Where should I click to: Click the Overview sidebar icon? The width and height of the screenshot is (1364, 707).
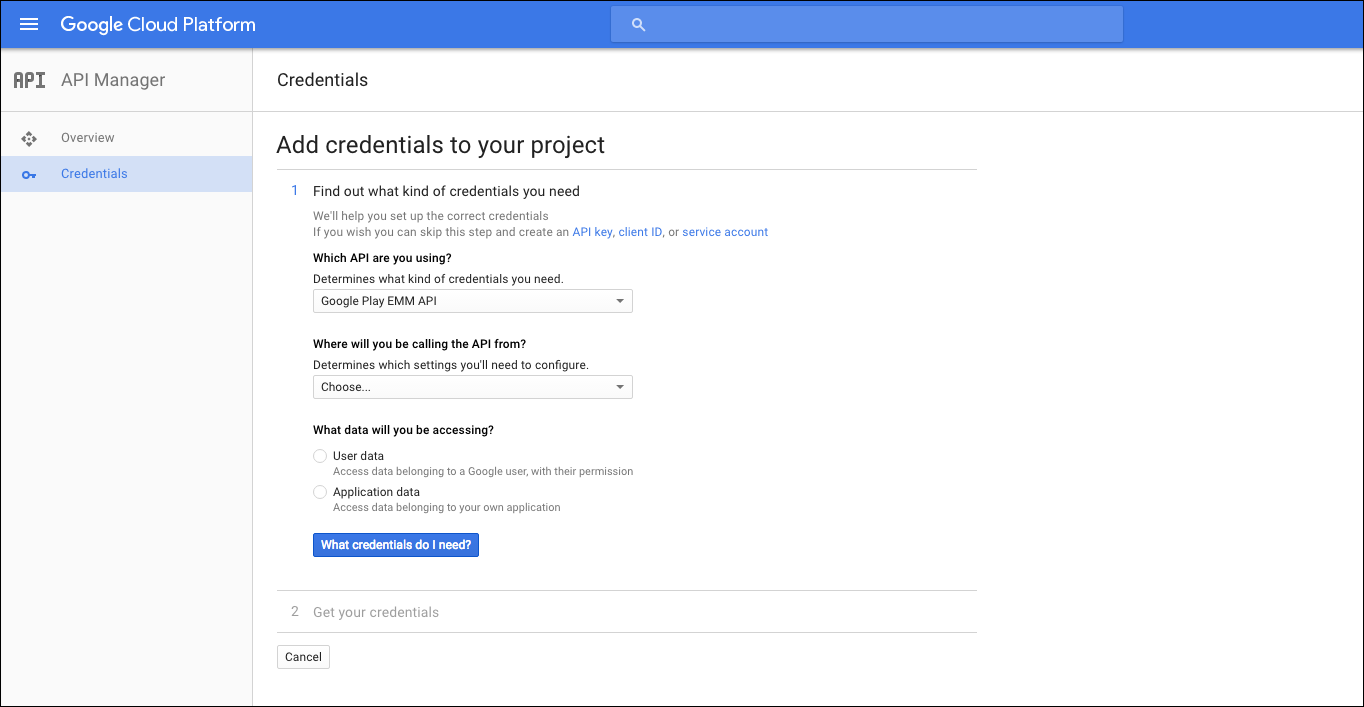point(29,138)
